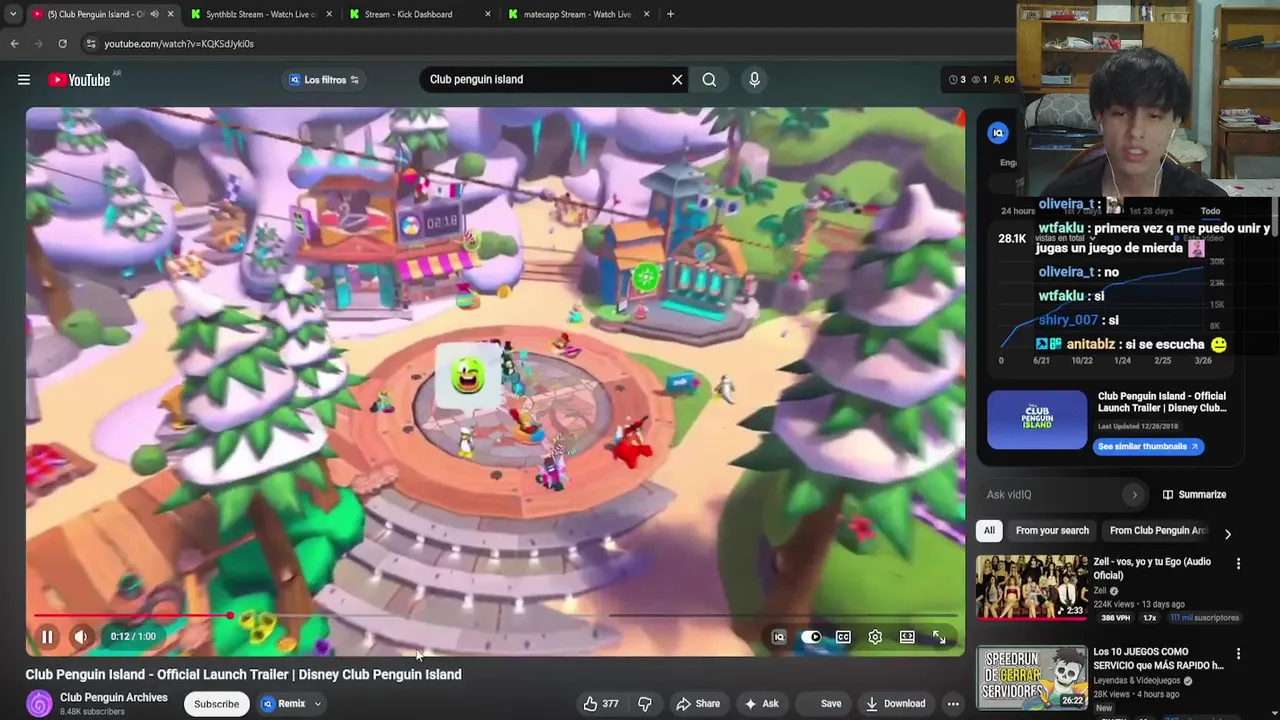Show more filter chips with right chevron

1228,534
